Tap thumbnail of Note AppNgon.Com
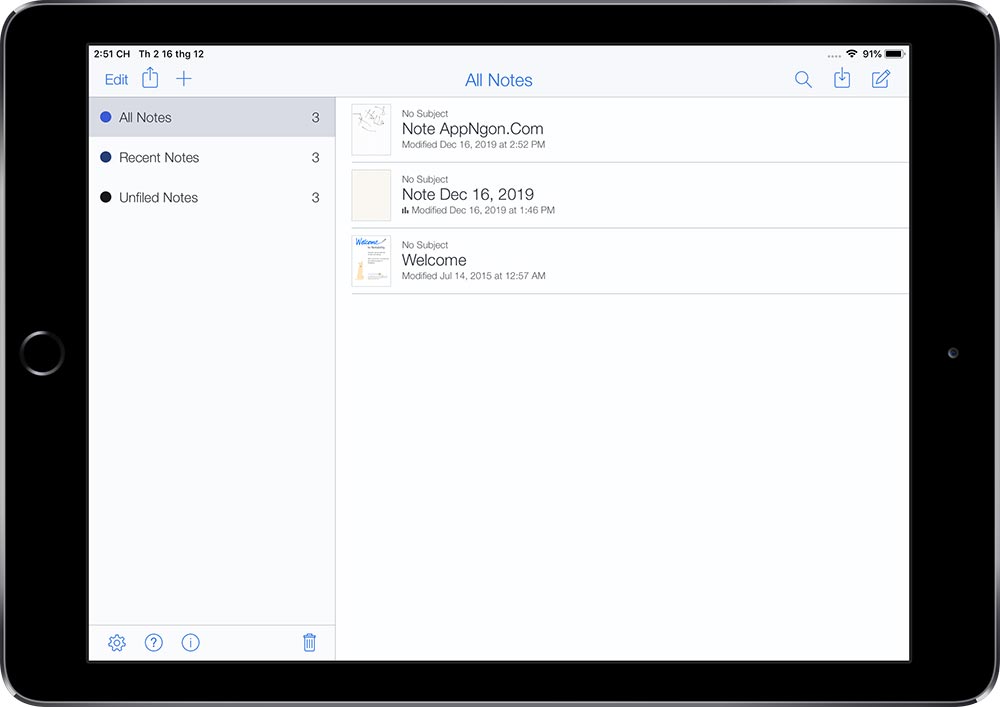This screenshot has width=1000, height=707. tap(371, 130)
